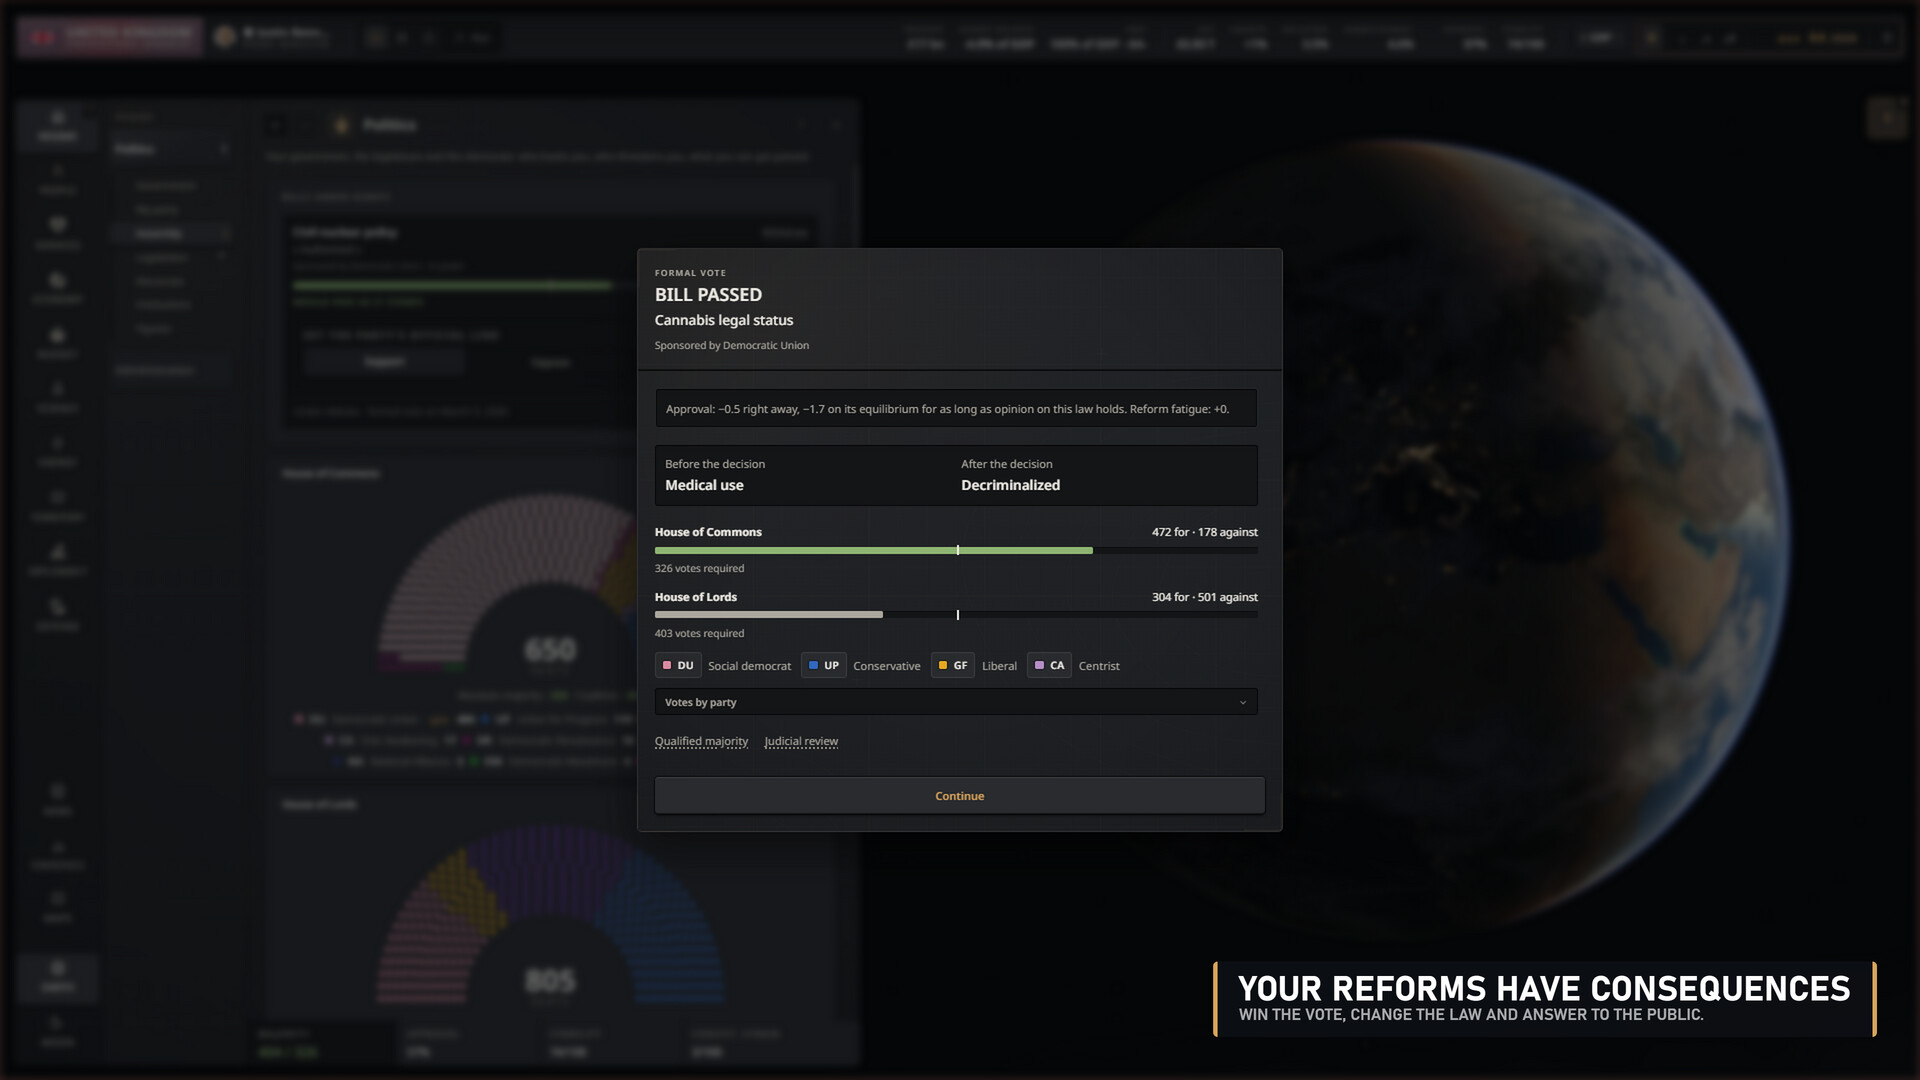Click the '304 for · 501 against' tally
This screenshot has height=1080, width=1920.
coord(1204,597)
